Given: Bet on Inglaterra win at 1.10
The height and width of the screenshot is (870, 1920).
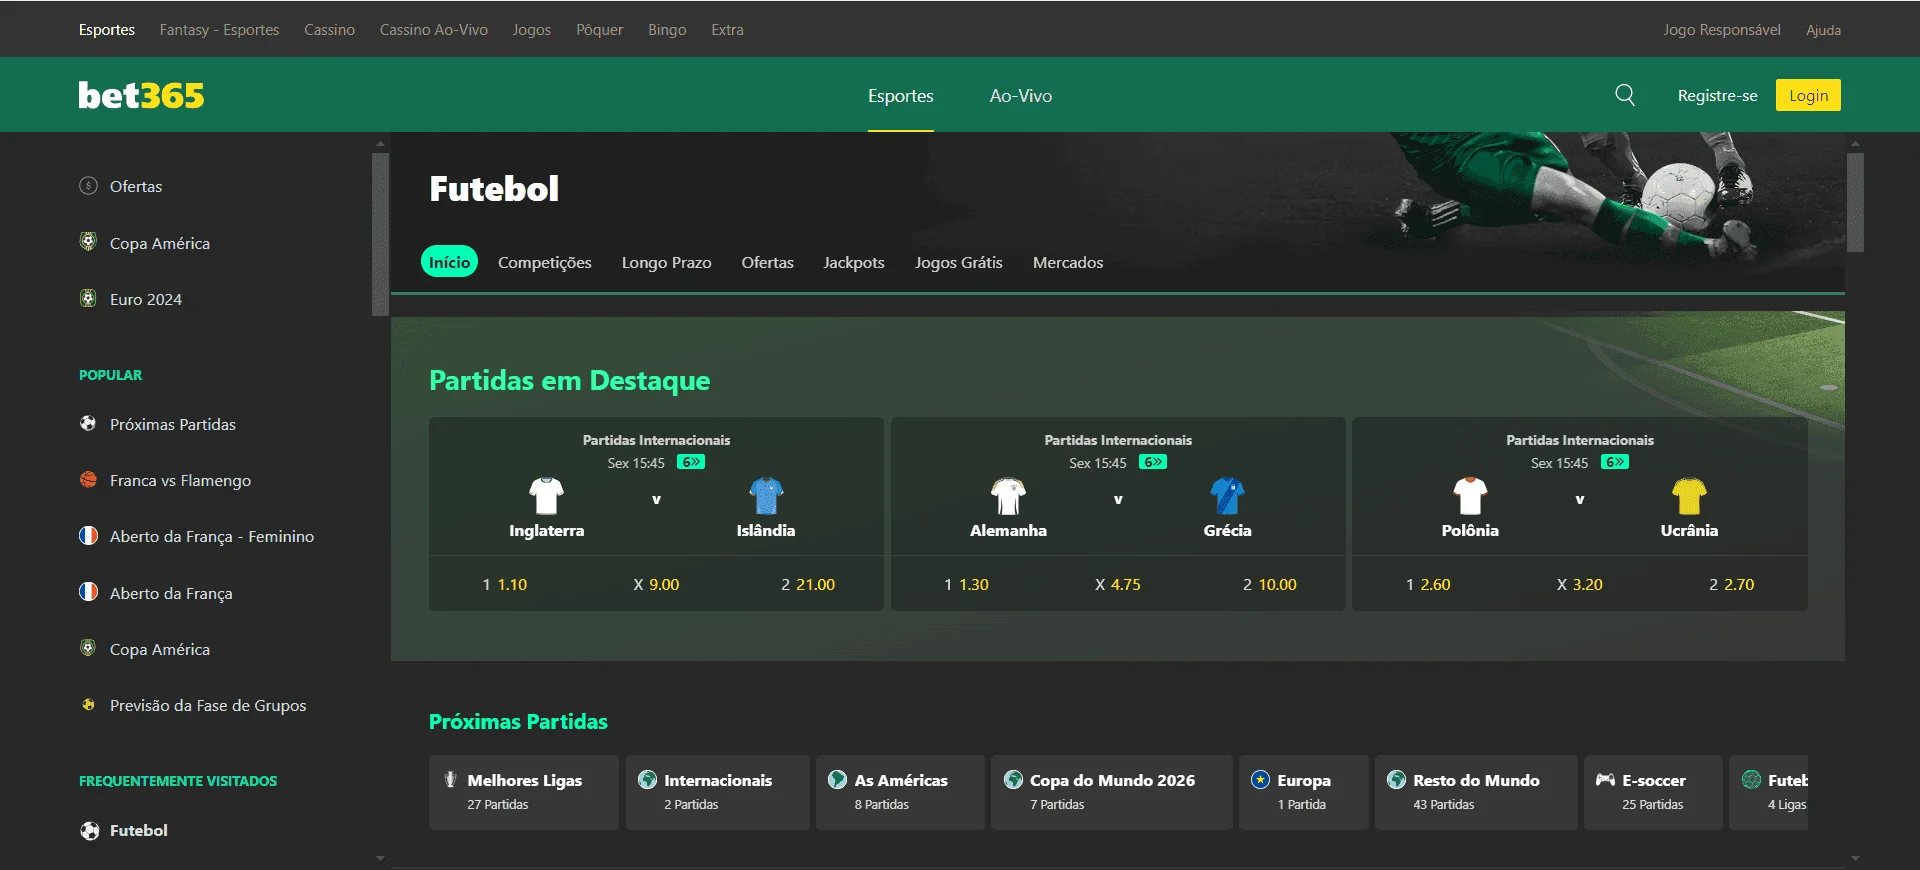Looking at the screenshot, I should [505, 584].
